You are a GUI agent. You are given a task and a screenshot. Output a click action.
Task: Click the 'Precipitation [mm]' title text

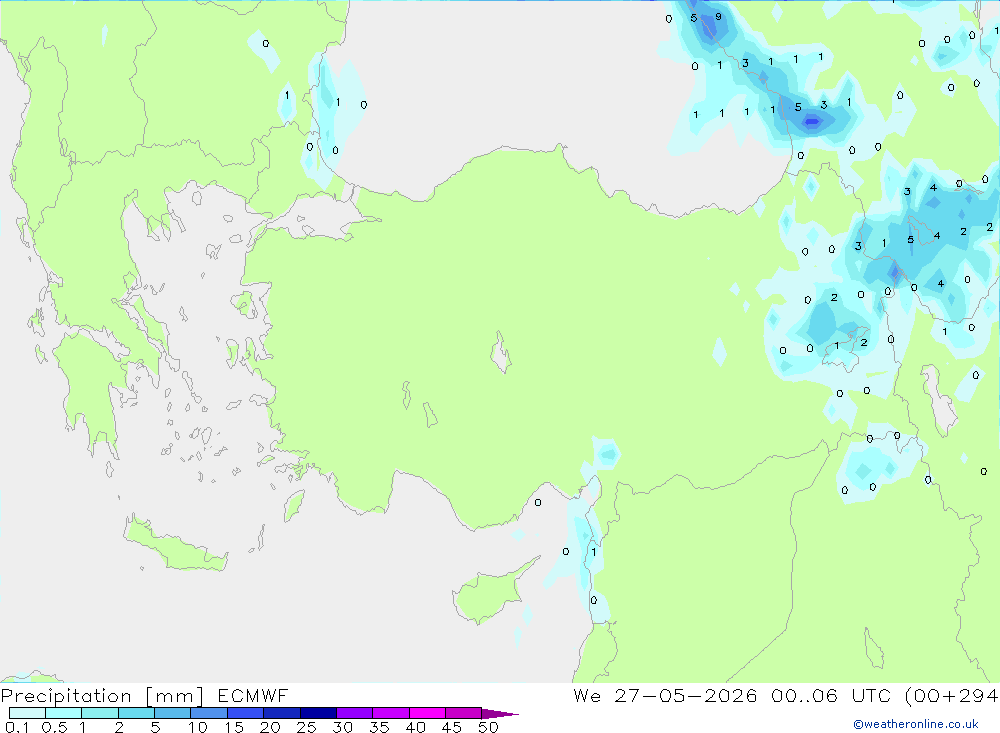tap(103, 696)
